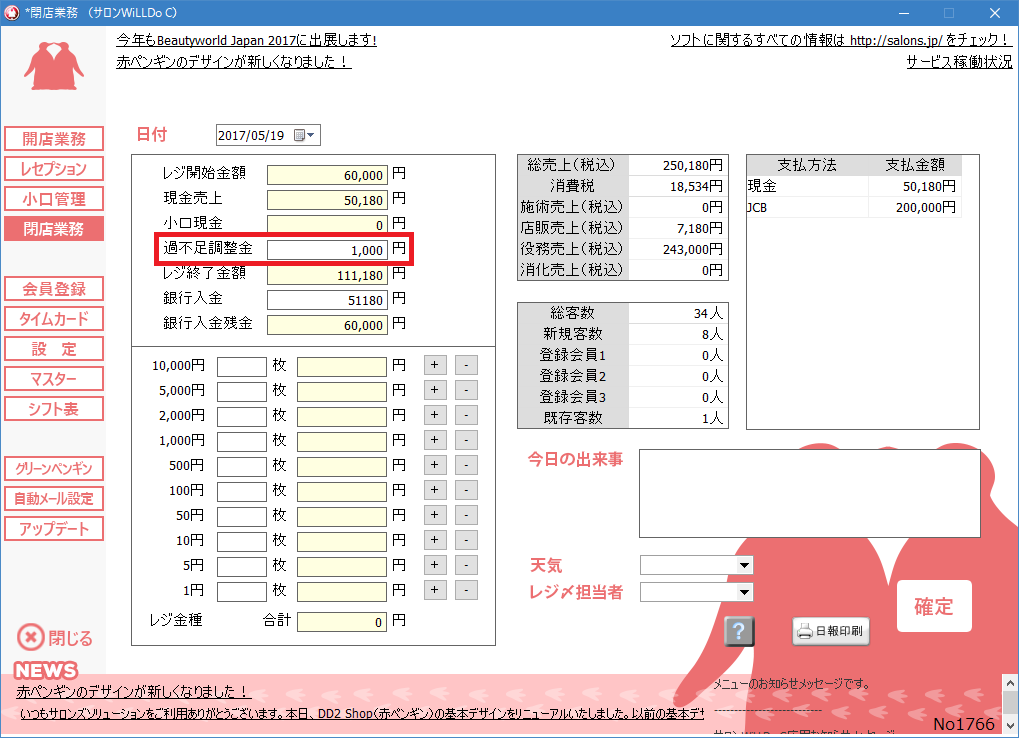Click the Beautyworld Japan 2017 announcement link
Viewport: 1019px width, 738px height.
click(x=246, y=40)
